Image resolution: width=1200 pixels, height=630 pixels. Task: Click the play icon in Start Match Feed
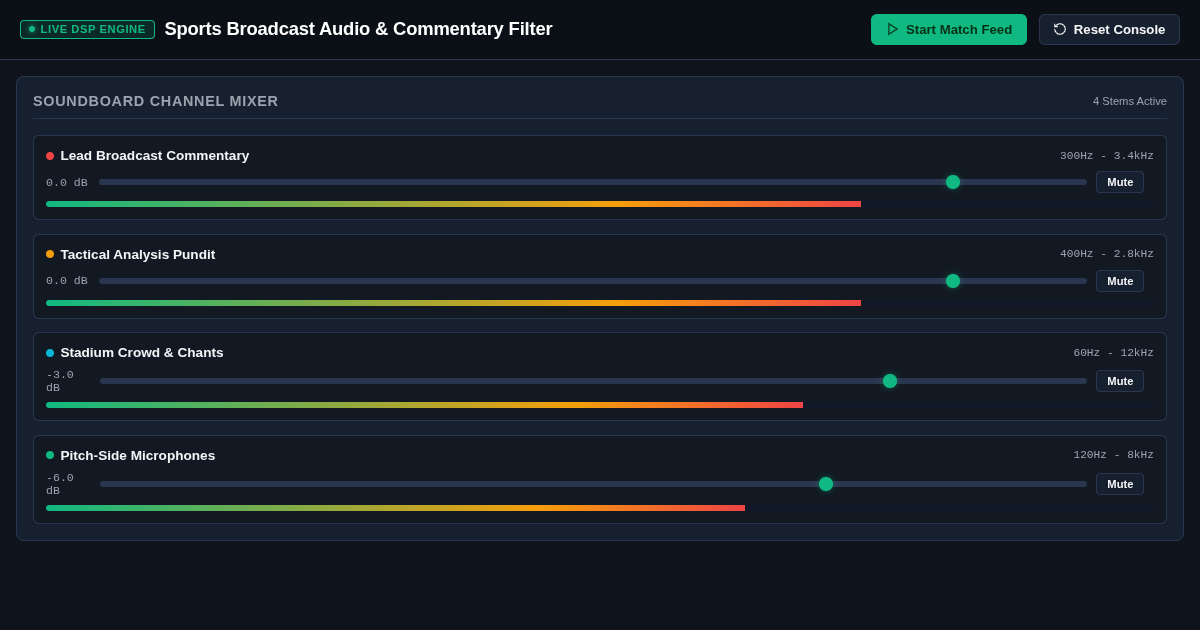[893, 29]
